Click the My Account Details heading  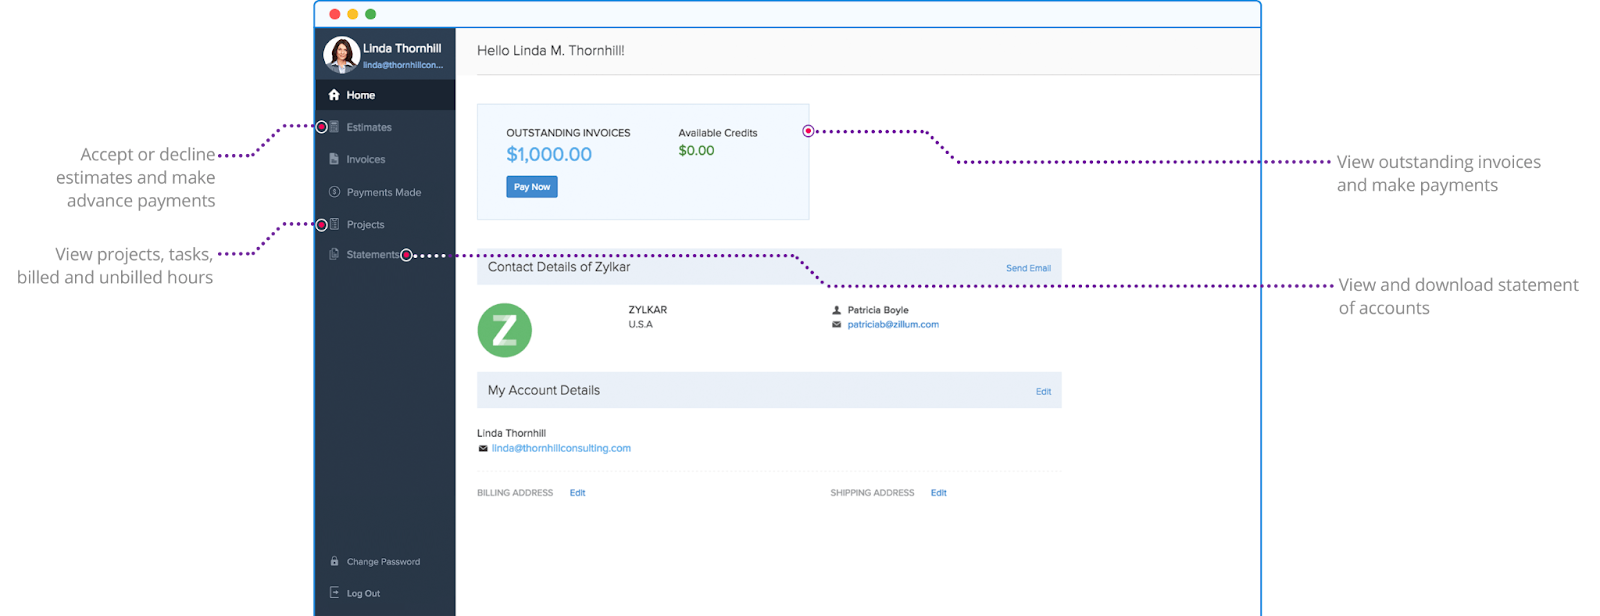(x=544, y=390)
